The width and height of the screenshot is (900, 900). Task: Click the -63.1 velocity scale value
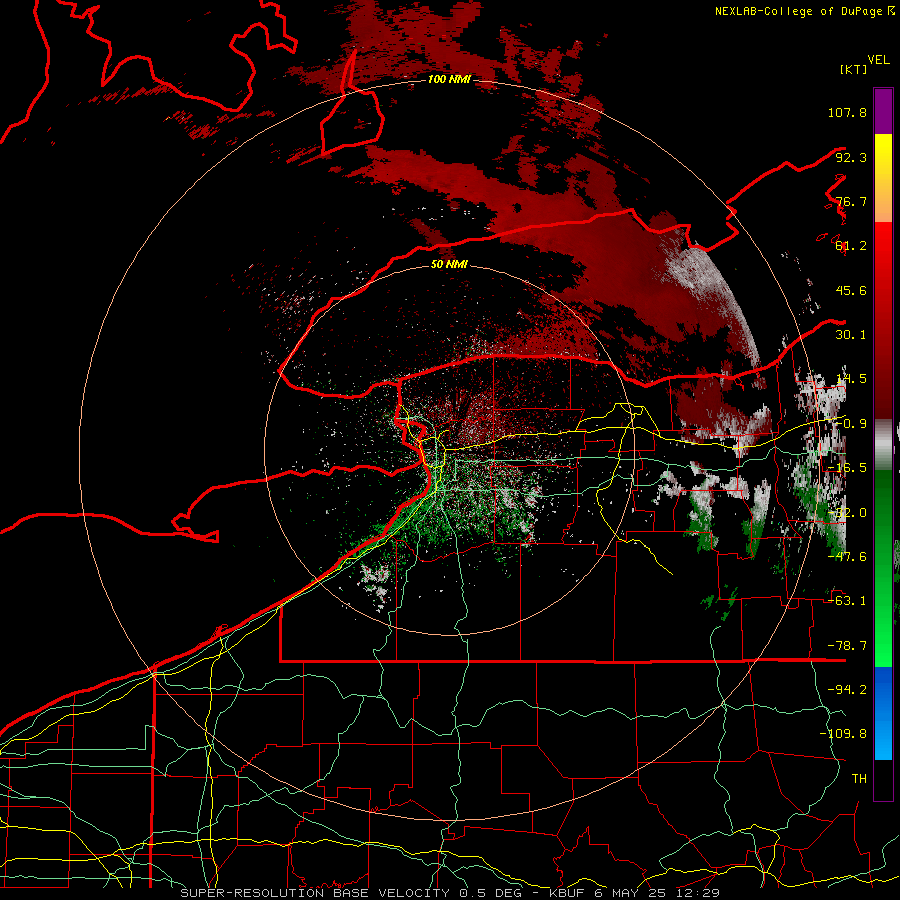tap(847, 601)
